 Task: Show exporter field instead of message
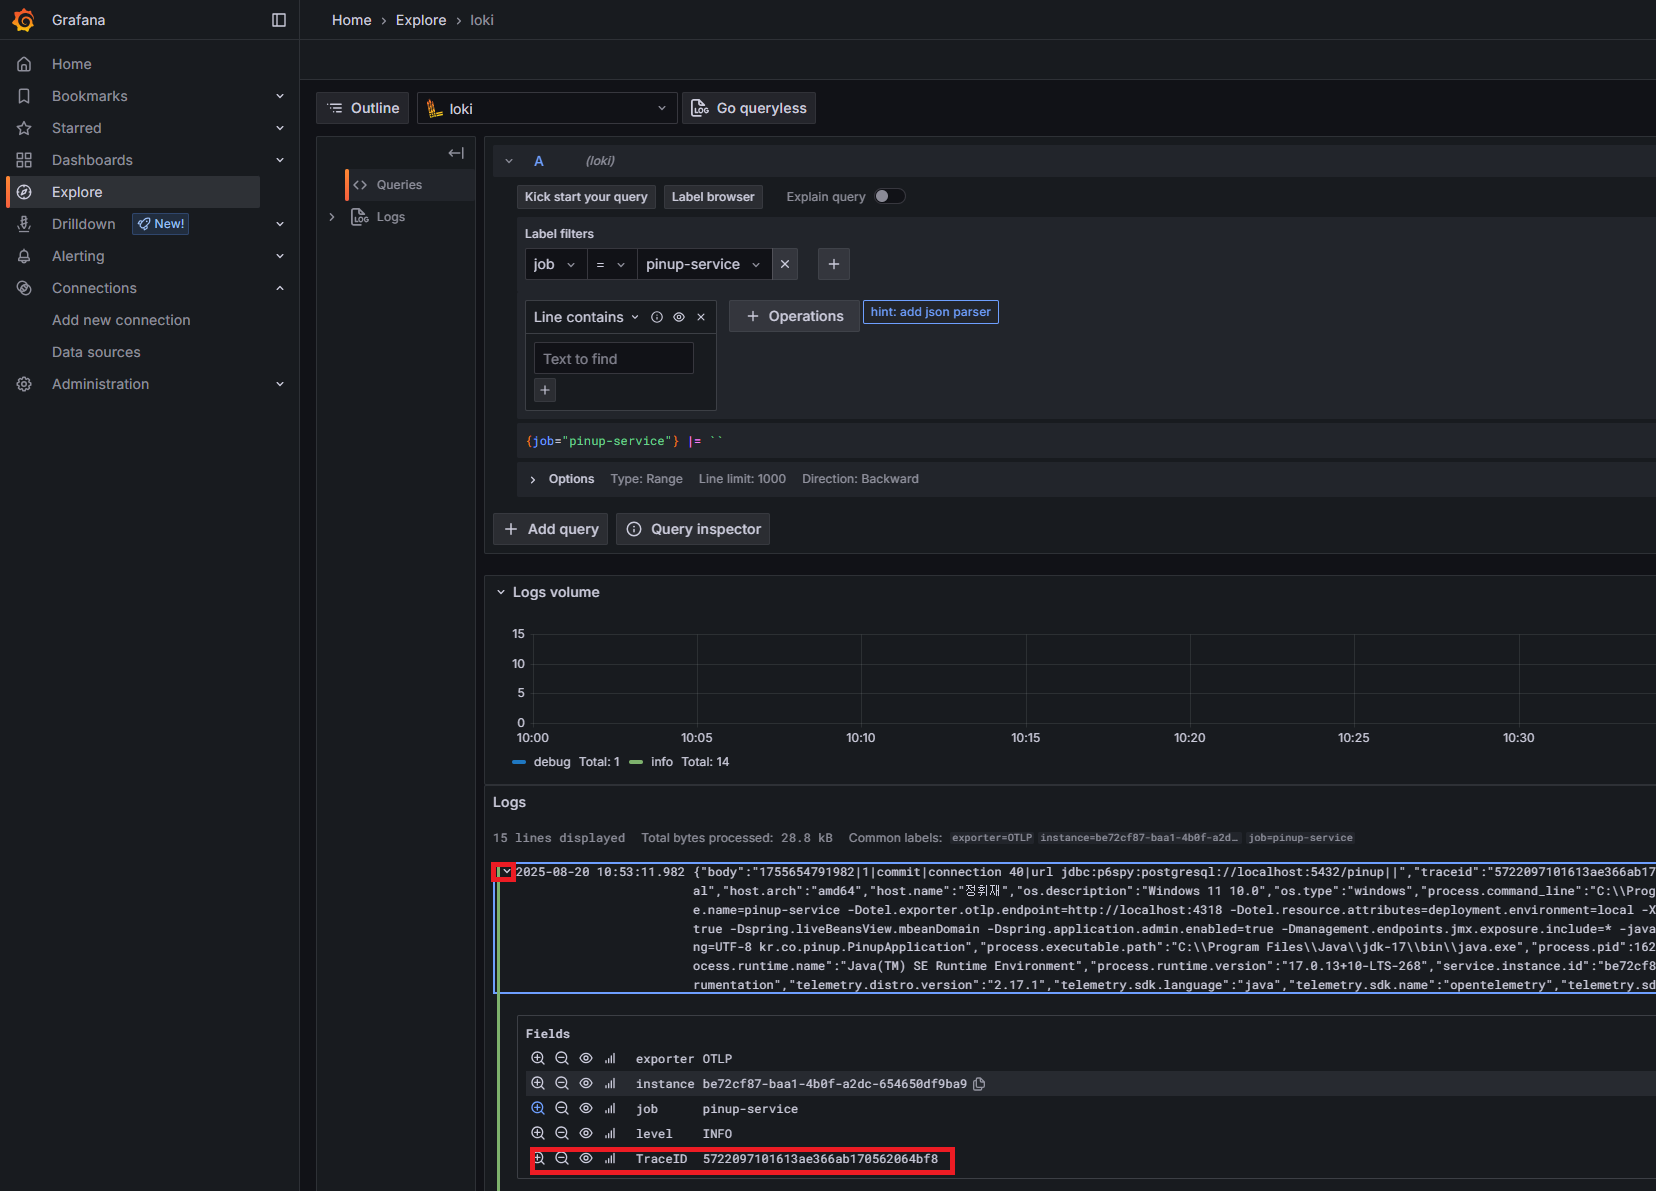click(586, 1058)
